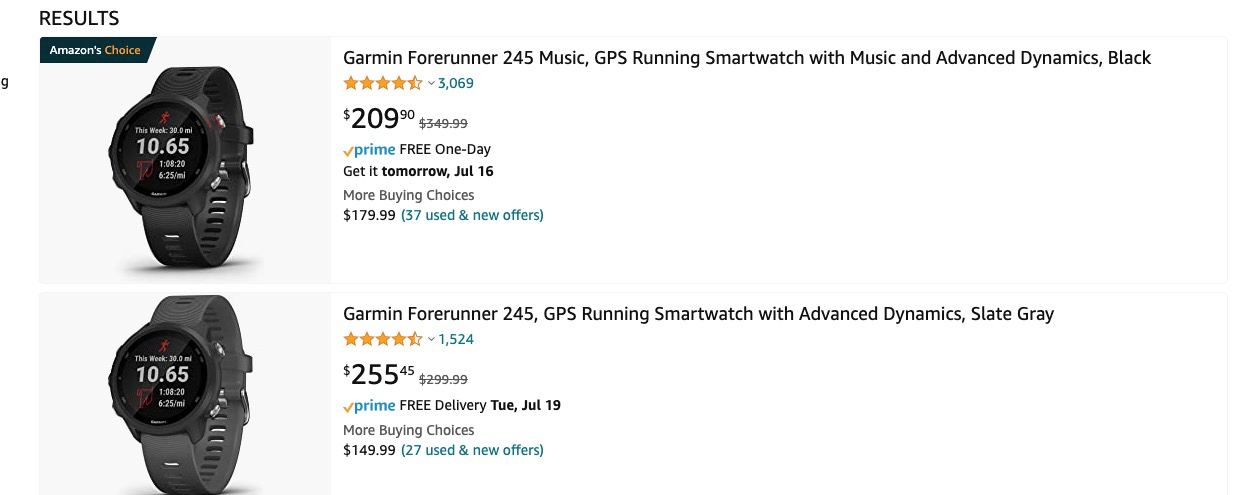The height and width of the screenshot is (495, 1233).
Task: Open the Garmin Forerunner 245 Music product title
Action: pos(747,58)
